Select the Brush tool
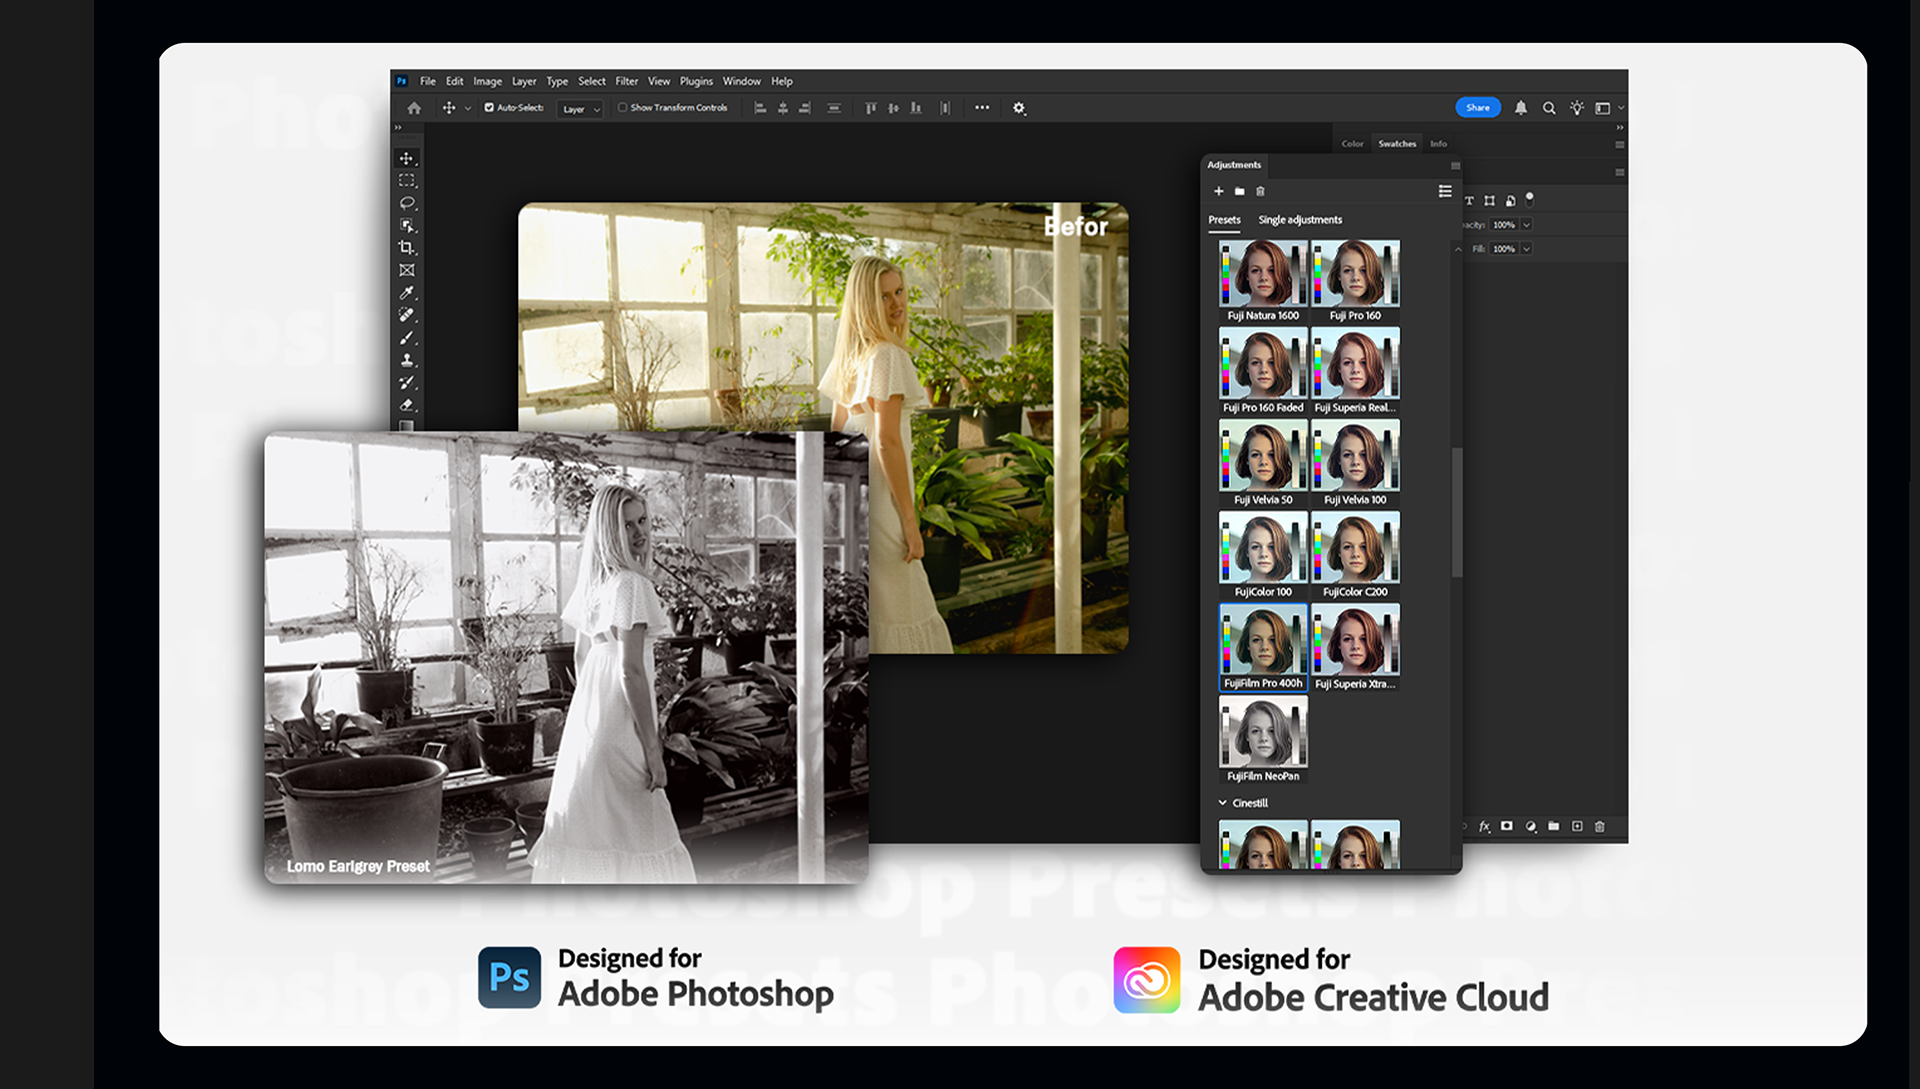The image size is (1920, 1089). click(406, 338)
